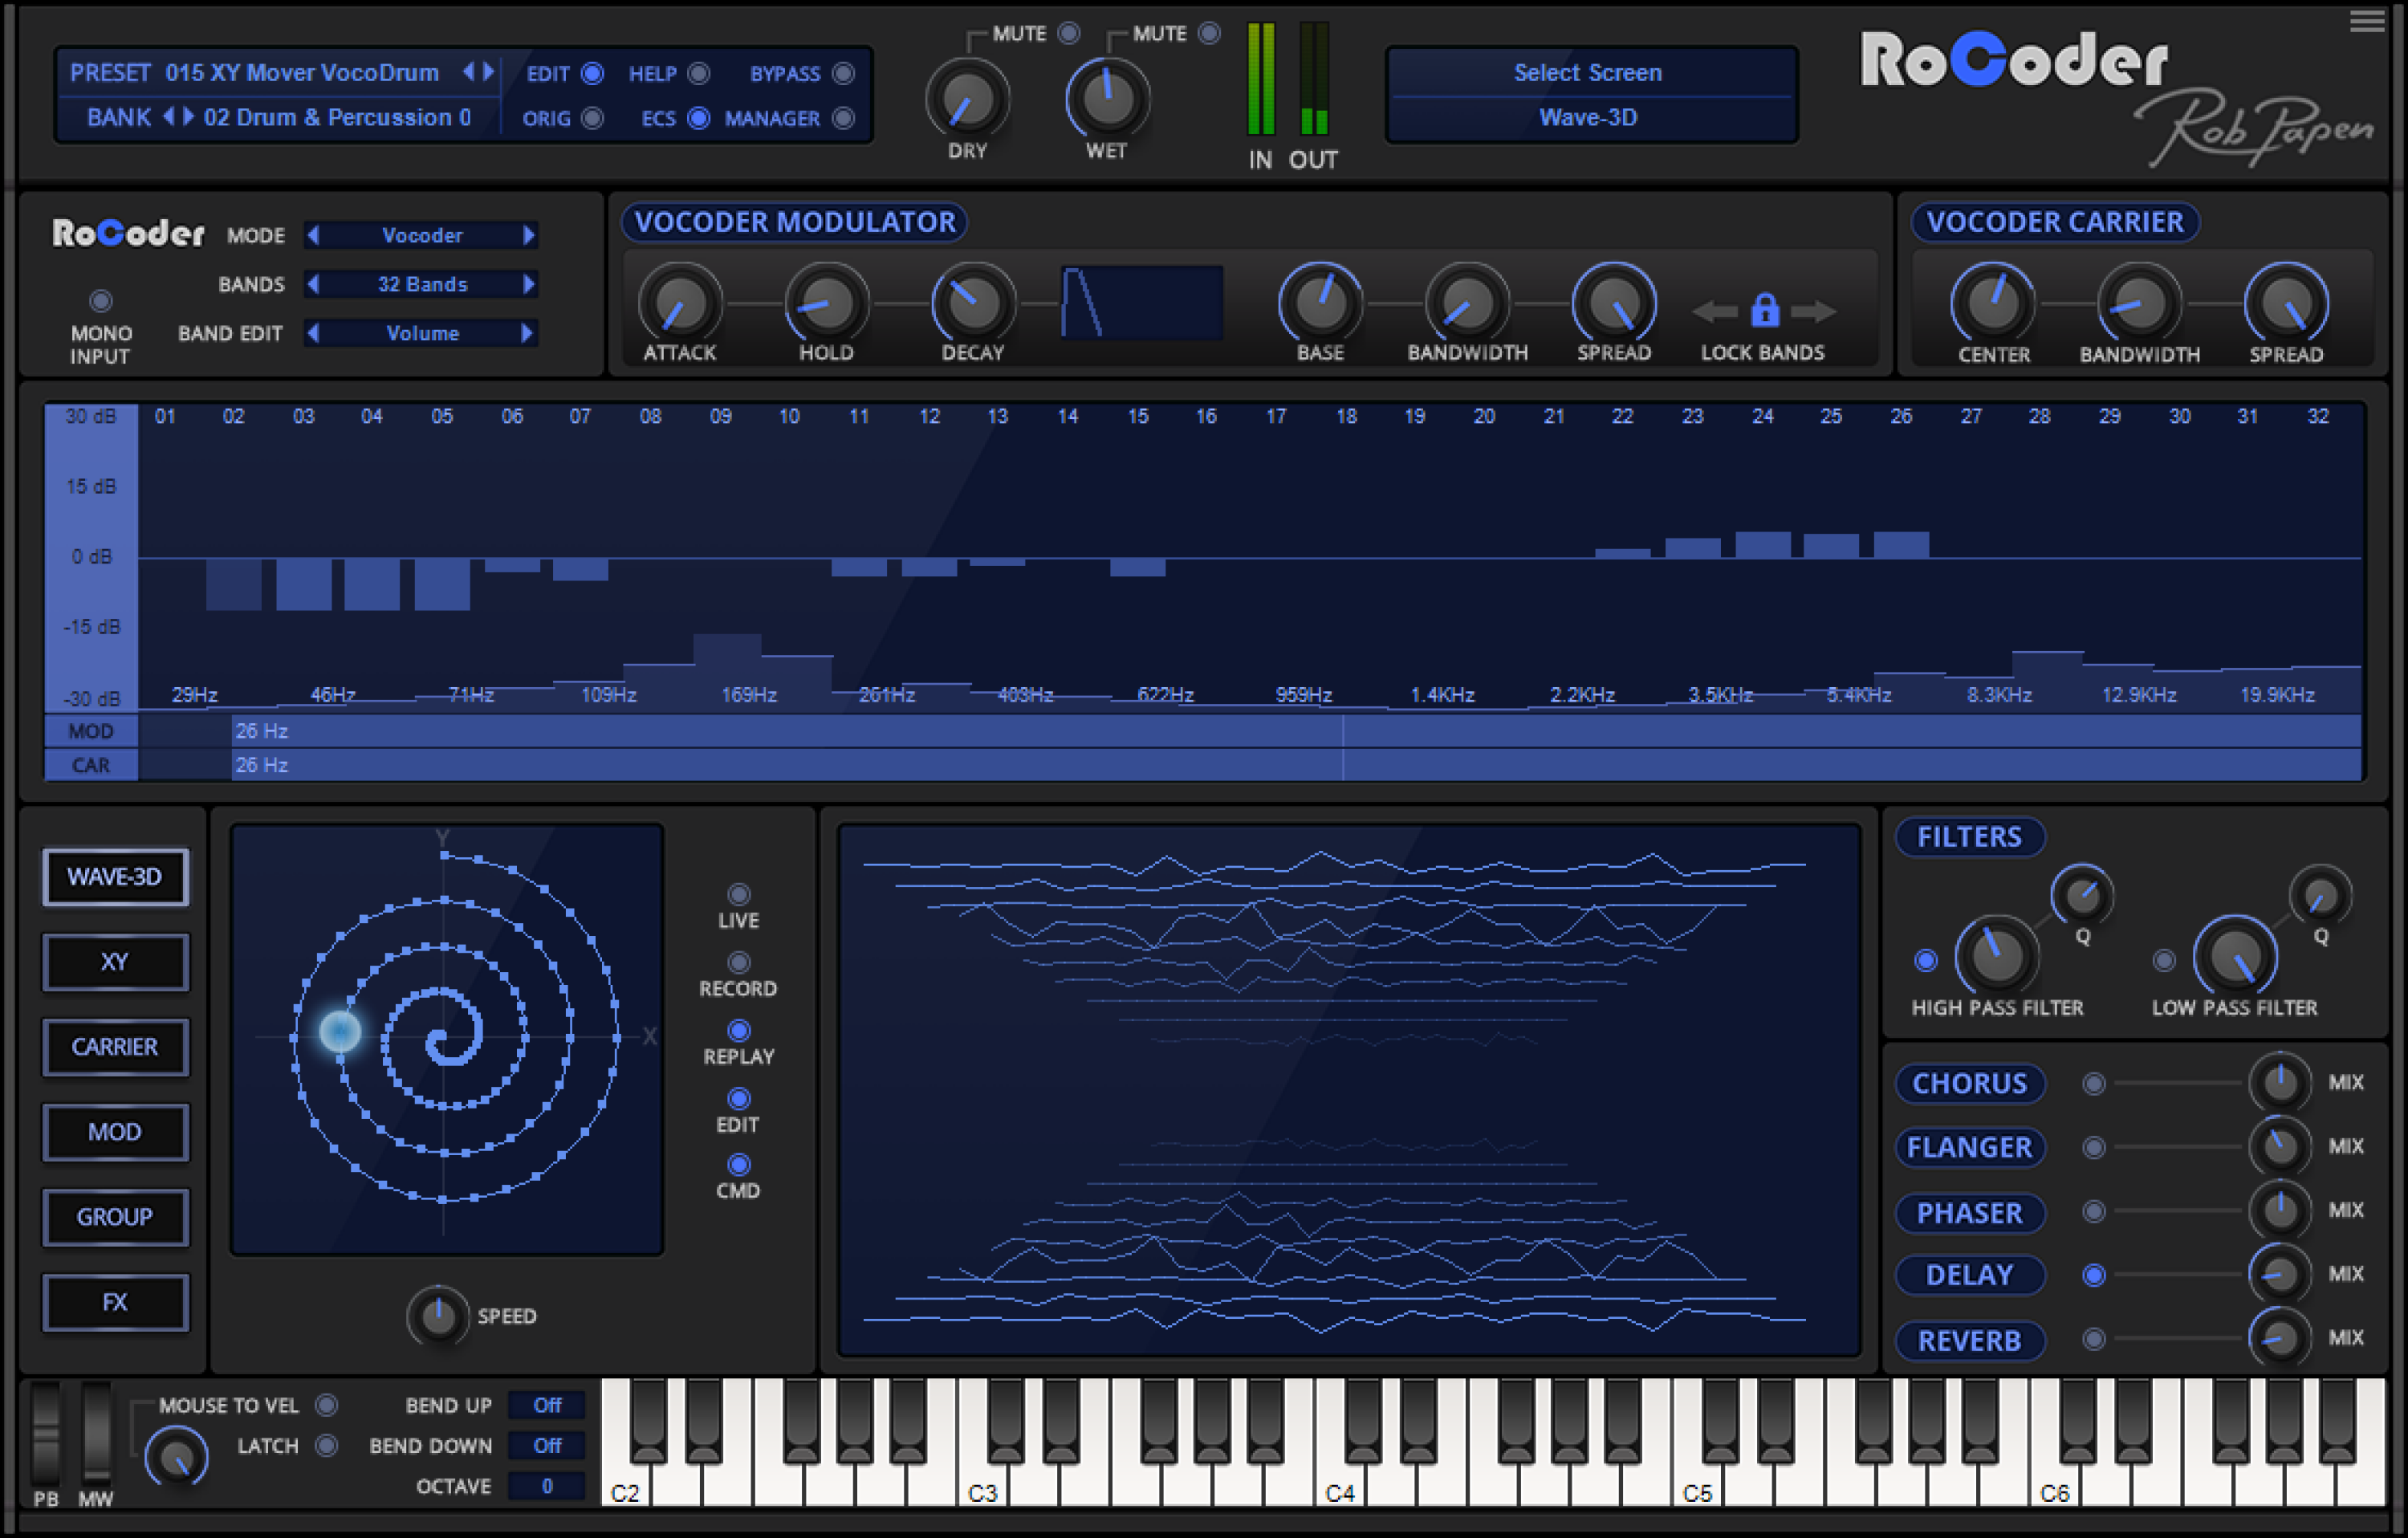
Task: Turn the ATTACK knob in Vocoder Modulator
Action: (679, 302)
